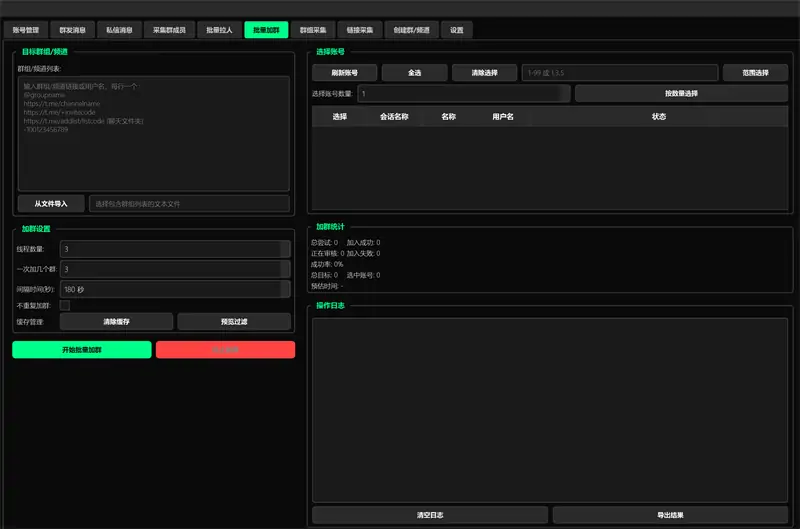Click the 预览过滤 button
Image resolution: width=800 pixels, height=529 pixels.
tap(233, 322)
